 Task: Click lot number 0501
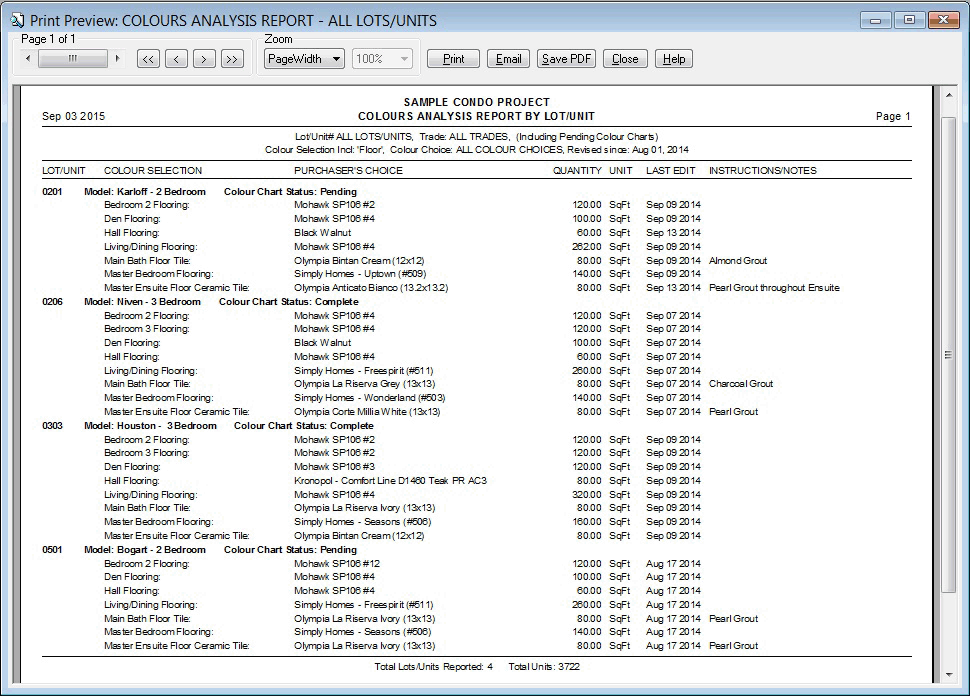[x=52, y=549]
